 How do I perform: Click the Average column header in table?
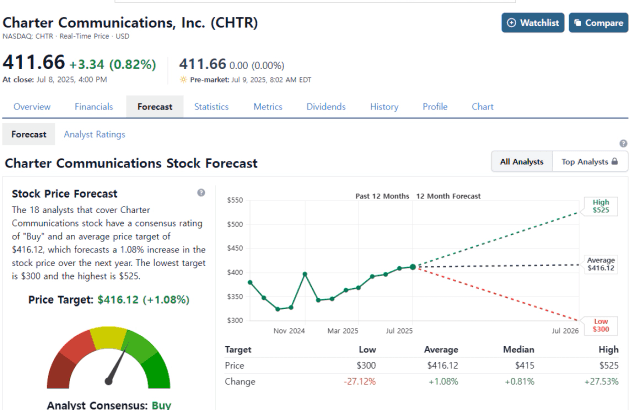441,350
